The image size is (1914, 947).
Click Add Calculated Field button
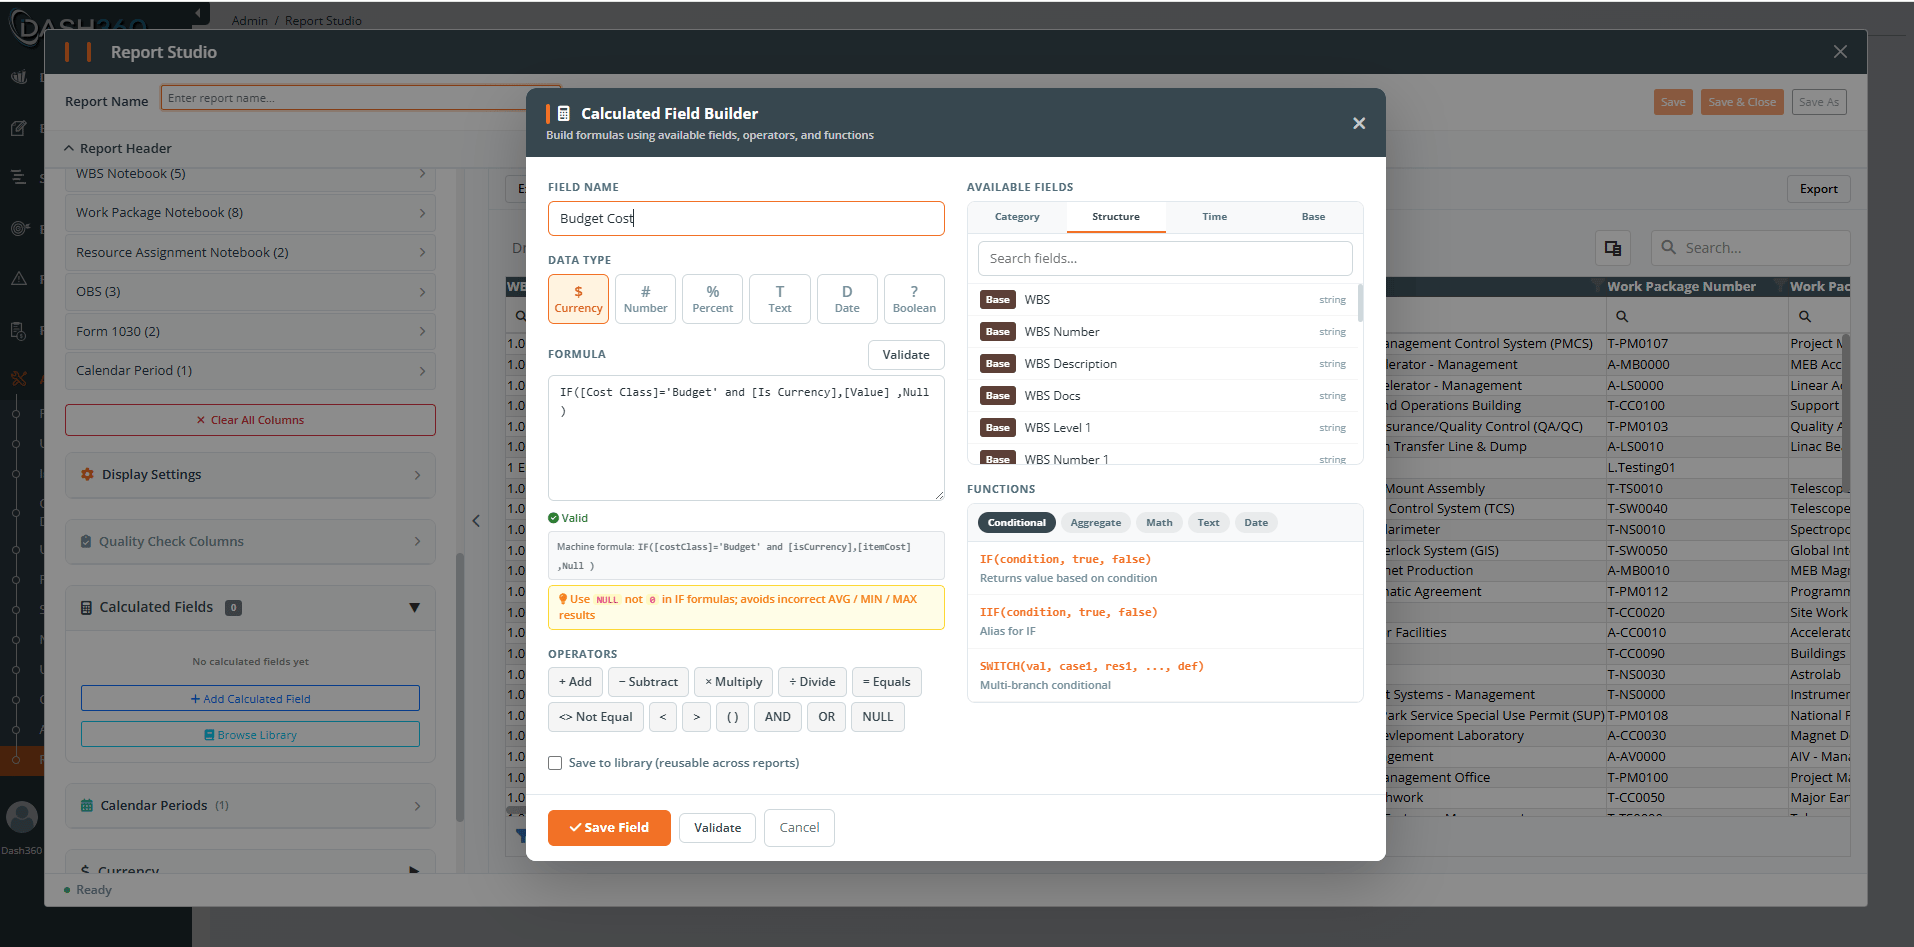[x=250, y=699]
